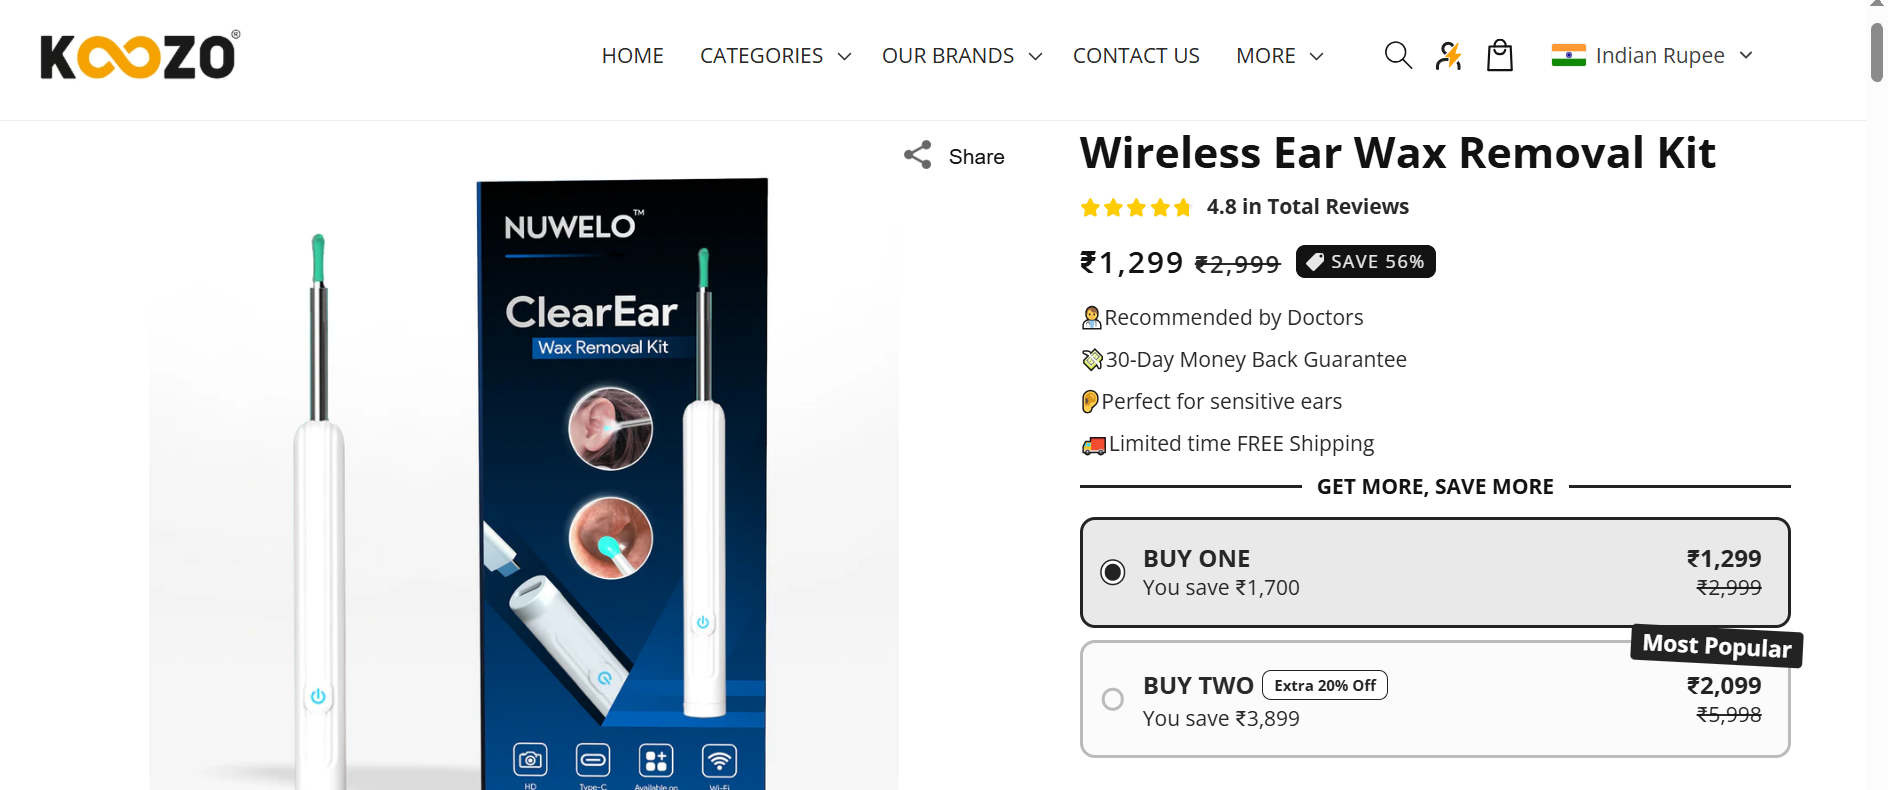Click the account login icon
1888x790 pixels.
point(1448,55)
